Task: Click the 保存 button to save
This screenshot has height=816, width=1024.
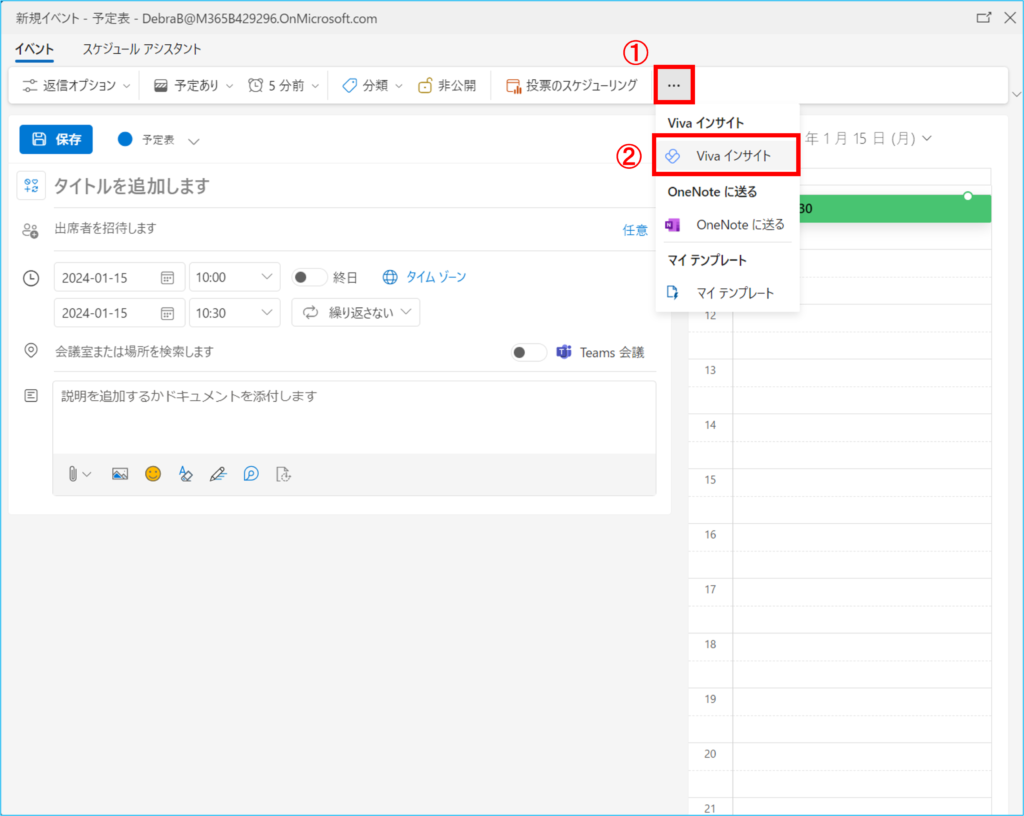Action: 55,139
